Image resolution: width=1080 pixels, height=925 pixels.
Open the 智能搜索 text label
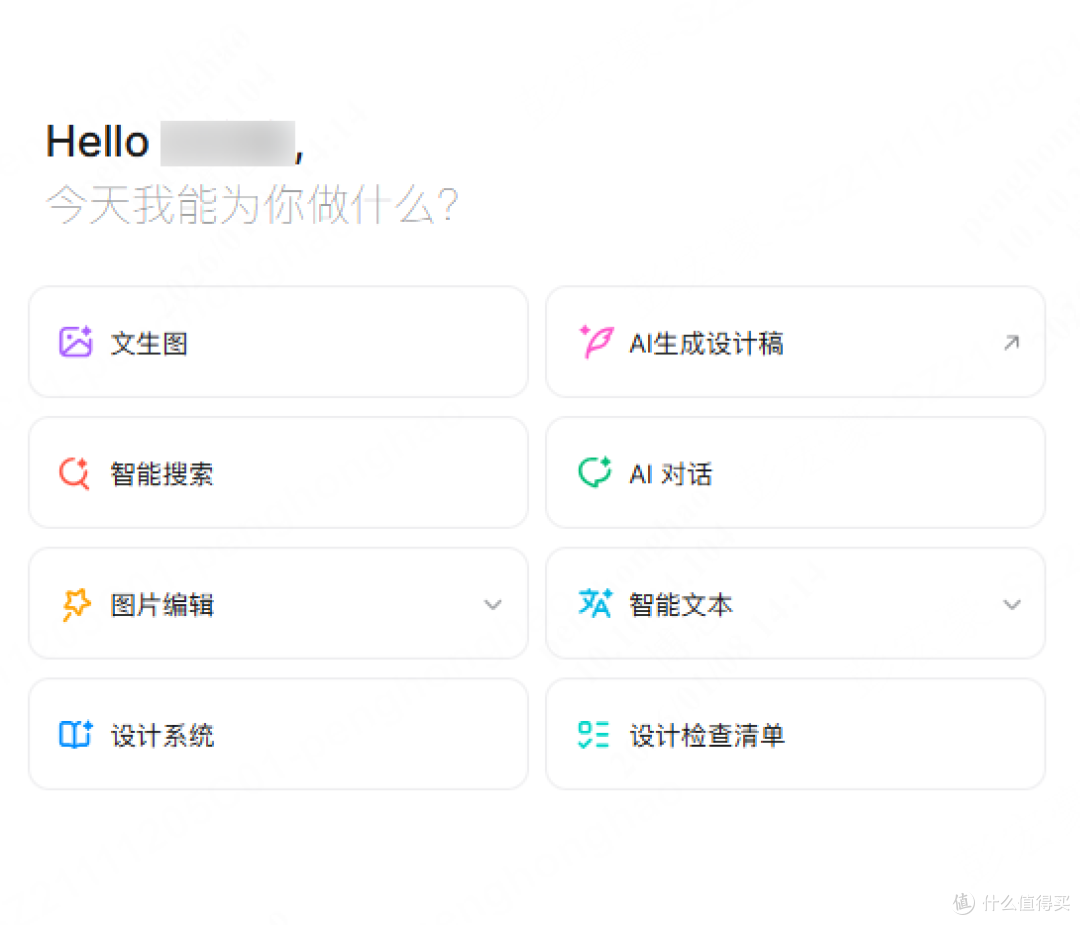click(x=162, y=474)
